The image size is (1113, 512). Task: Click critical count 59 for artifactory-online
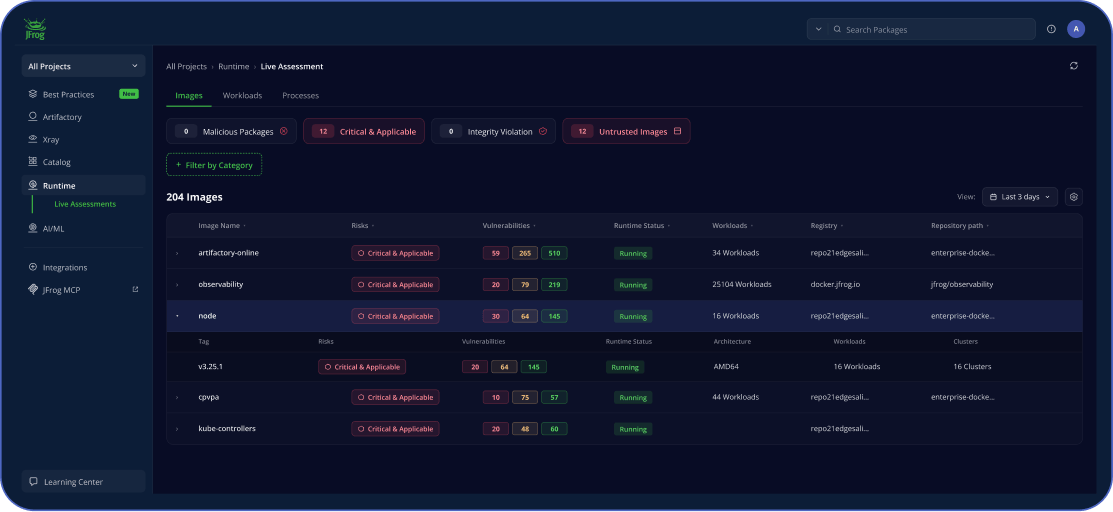tap(495, 254)
